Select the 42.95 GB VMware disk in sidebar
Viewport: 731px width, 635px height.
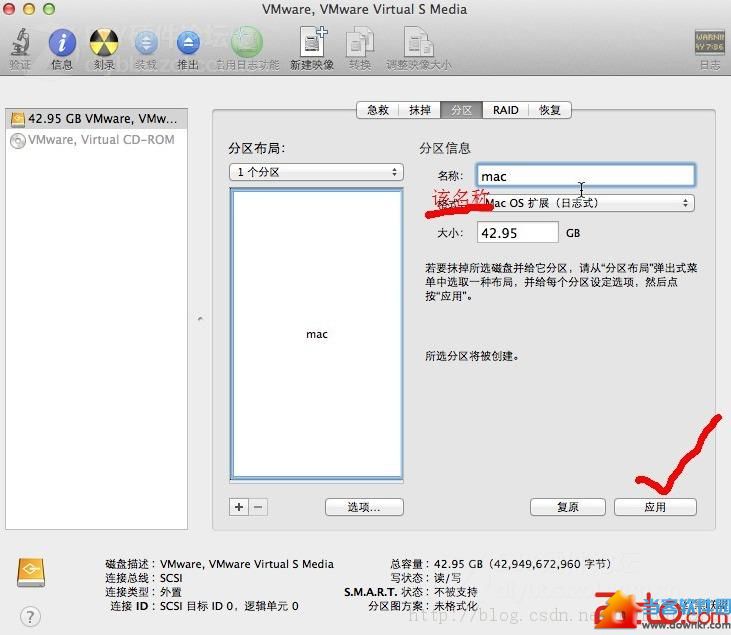97,119
